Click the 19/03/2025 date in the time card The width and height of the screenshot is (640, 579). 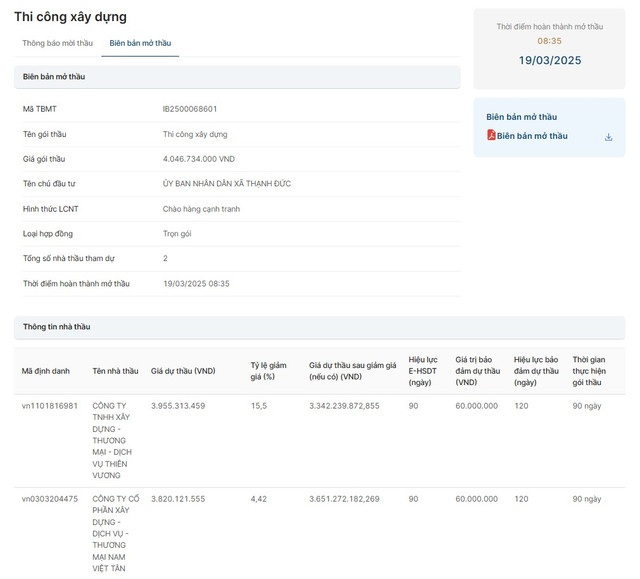[549, 60]
